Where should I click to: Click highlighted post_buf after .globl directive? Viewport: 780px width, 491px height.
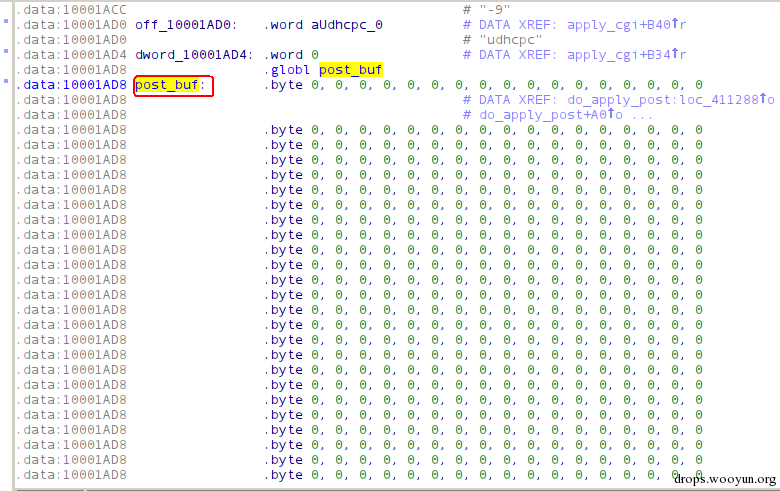(351, 70)
